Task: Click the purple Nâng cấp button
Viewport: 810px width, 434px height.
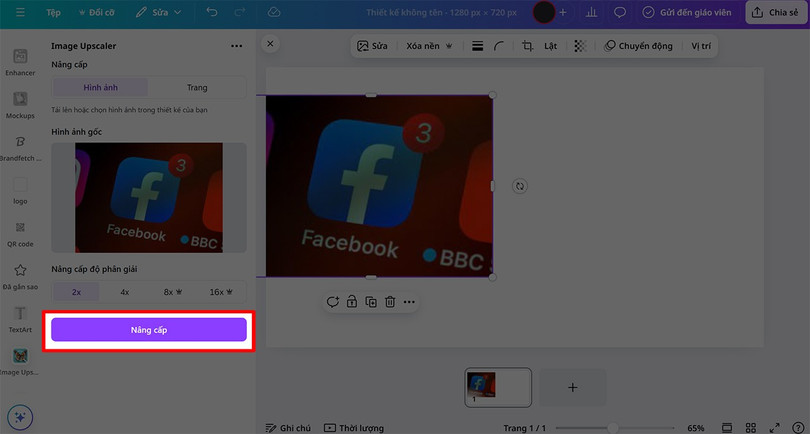Action: tap(148, 330)
